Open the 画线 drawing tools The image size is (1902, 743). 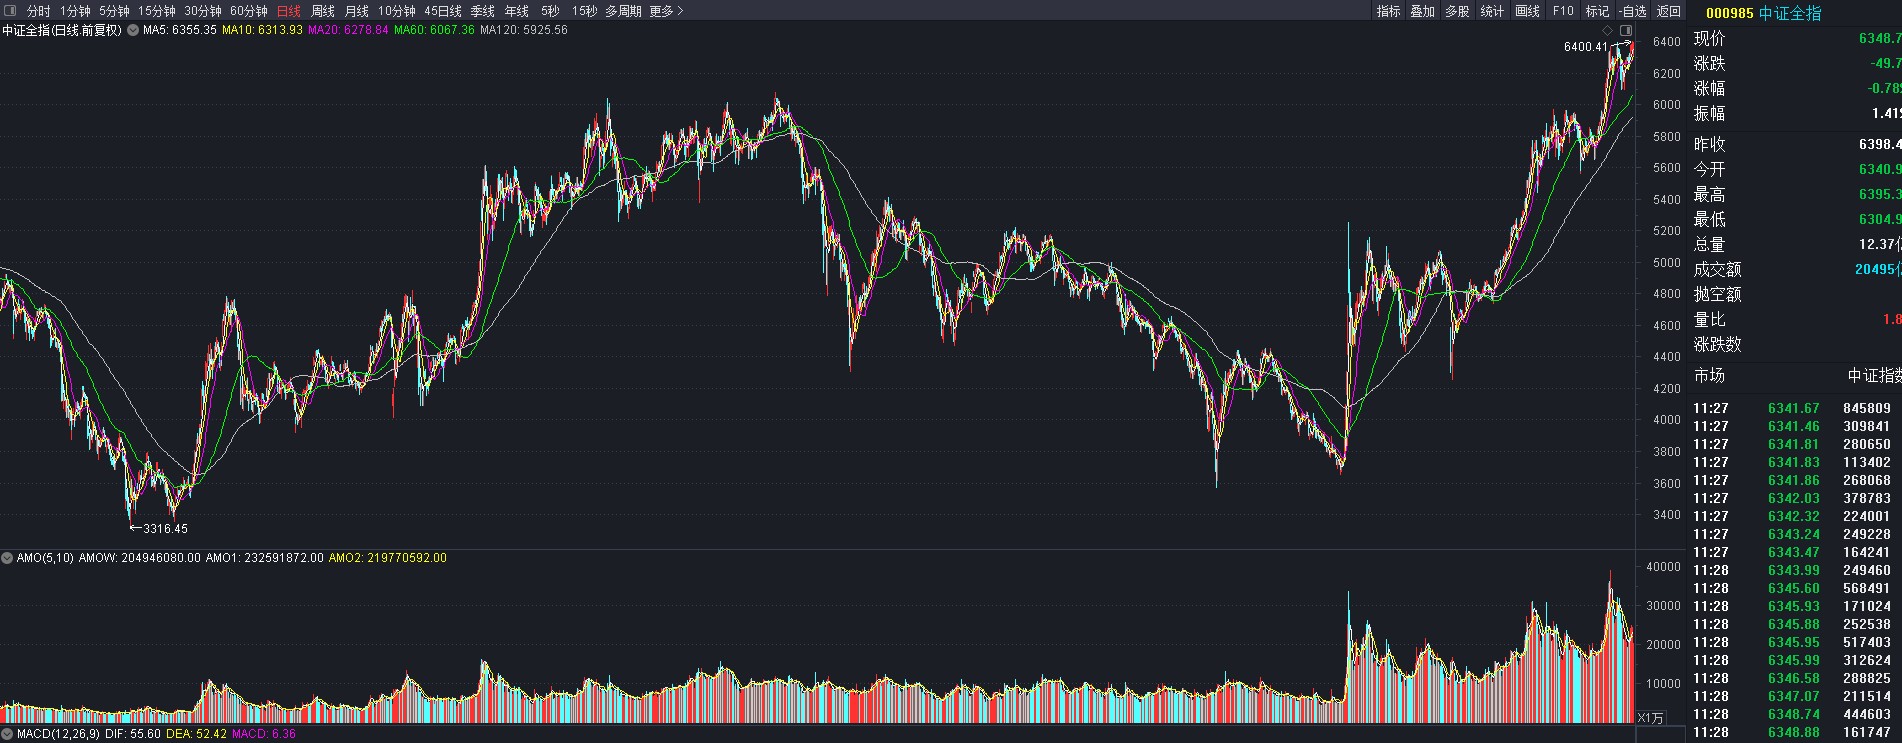tap(1528, 11)
